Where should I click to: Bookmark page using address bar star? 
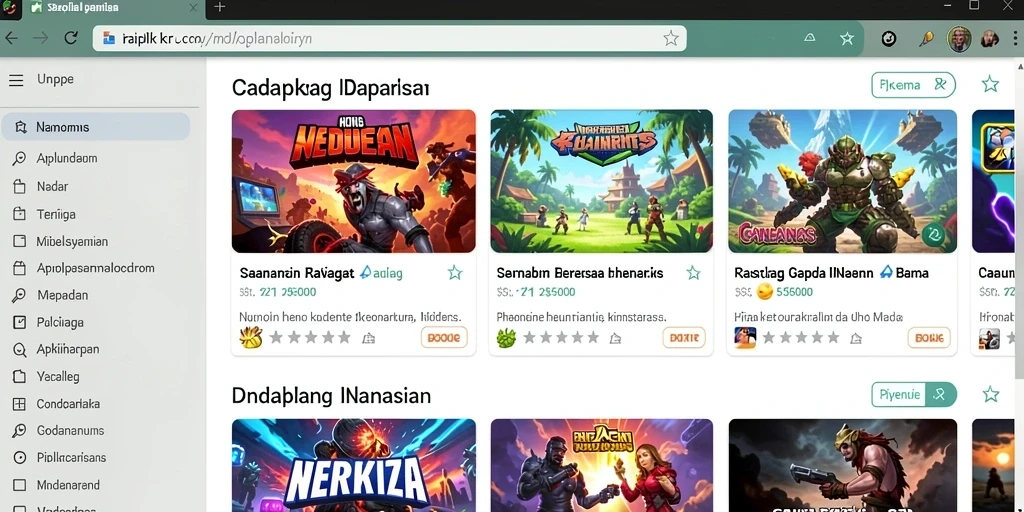click(671, 39)
